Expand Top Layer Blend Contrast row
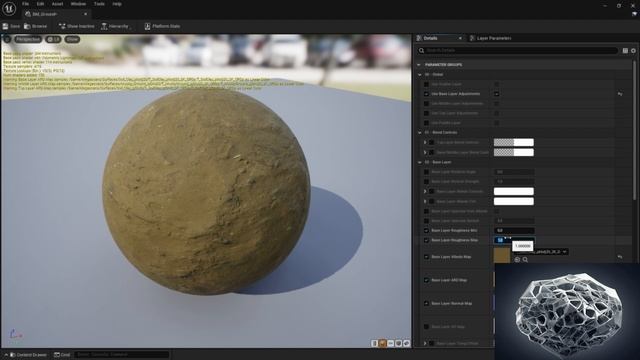Image resolution: width=640 pixels, height=360 pixels. point(425,142)
